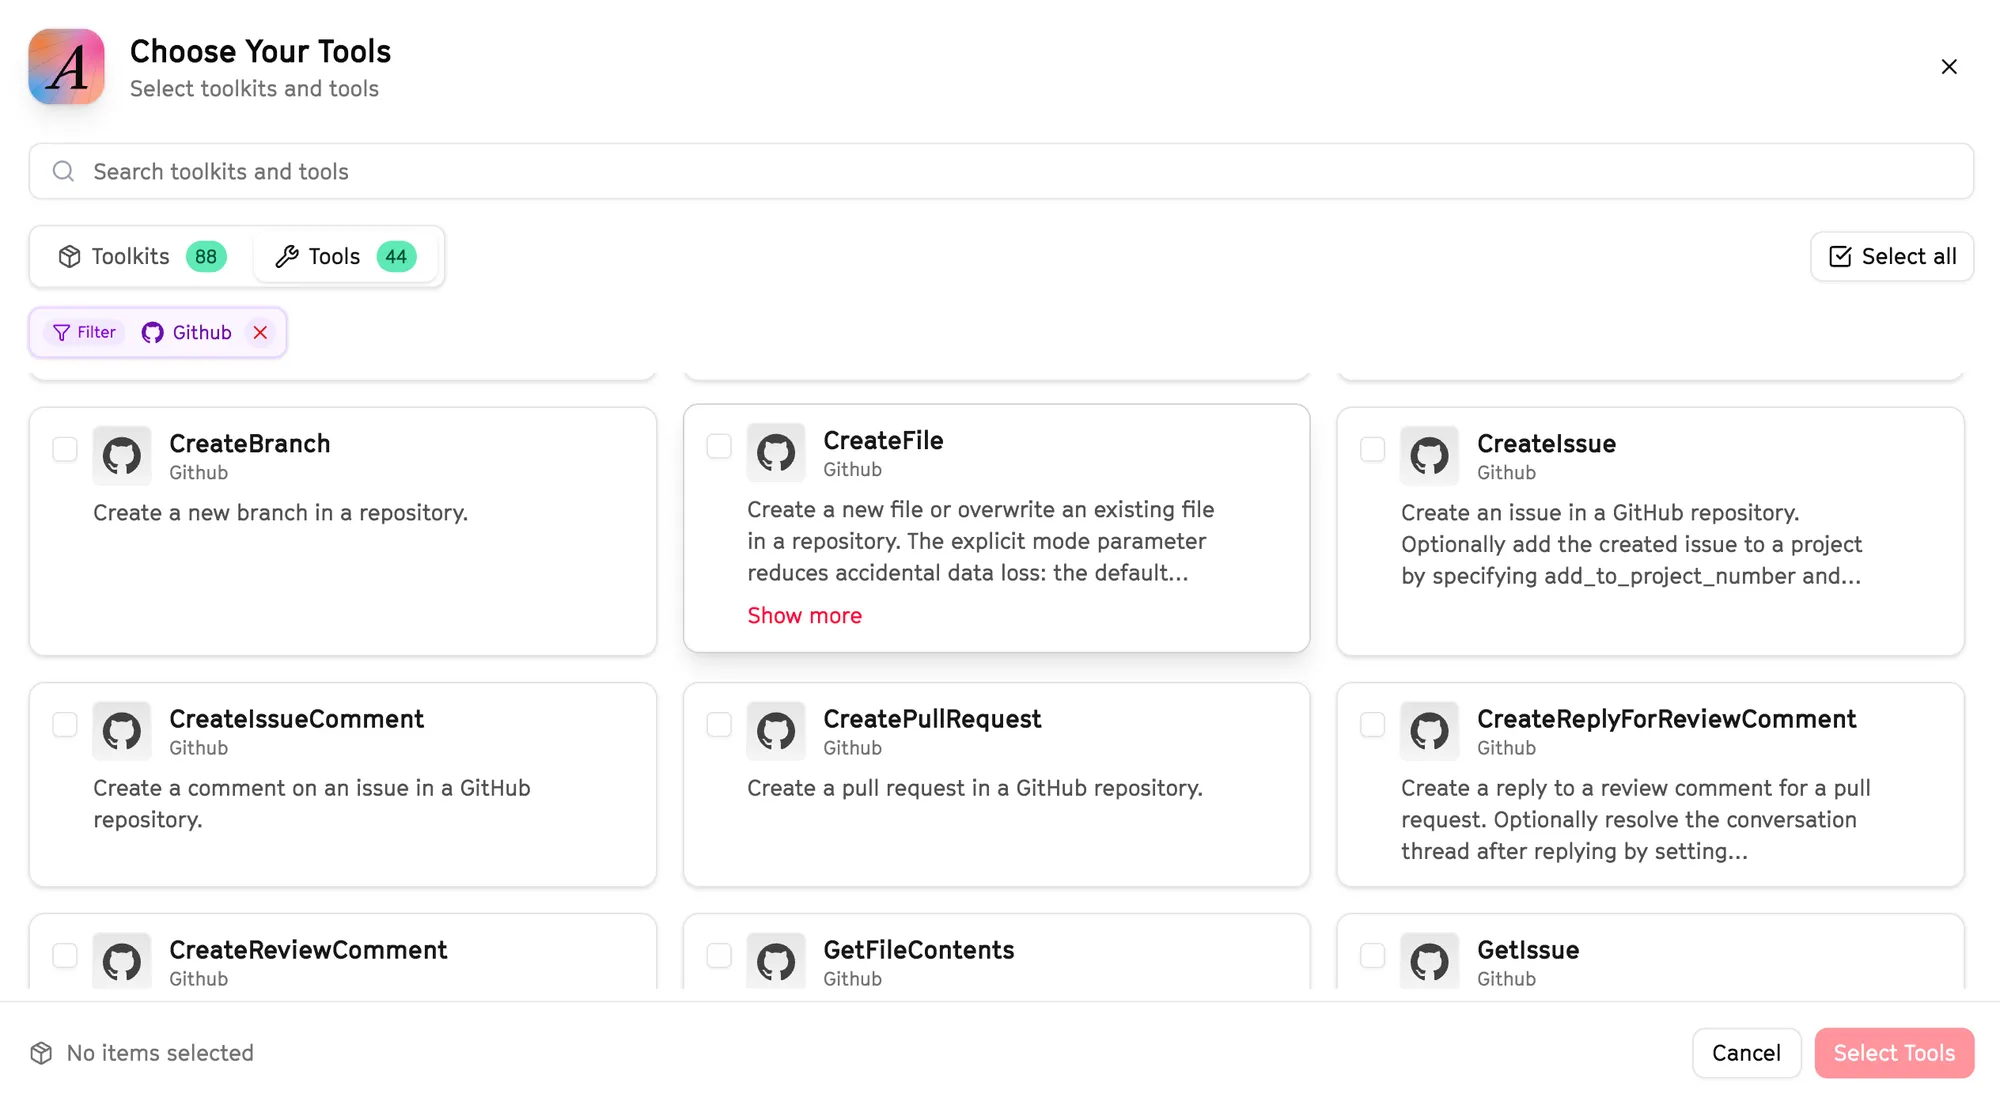Click the colorful A app logo
This screenshot has width=2000, height=1093.
(66, 67)
